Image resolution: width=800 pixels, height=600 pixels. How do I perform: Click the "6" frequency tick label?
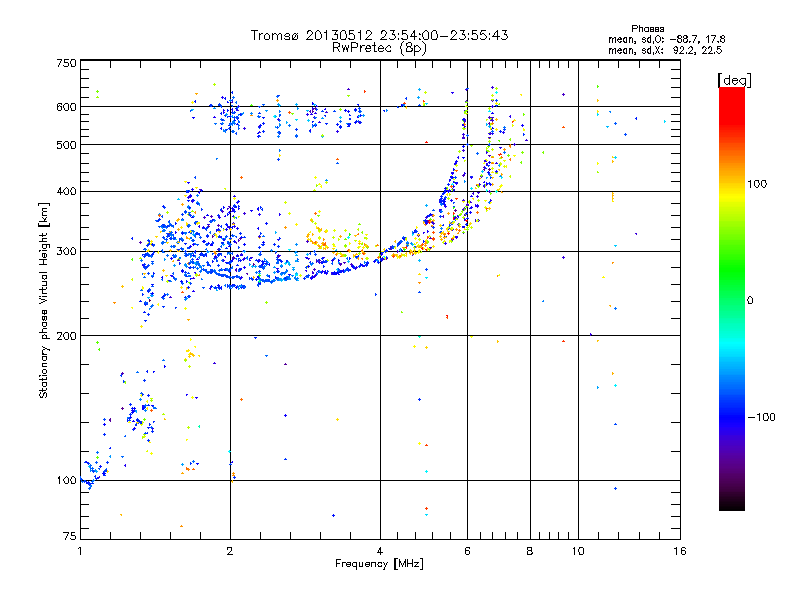467,551
